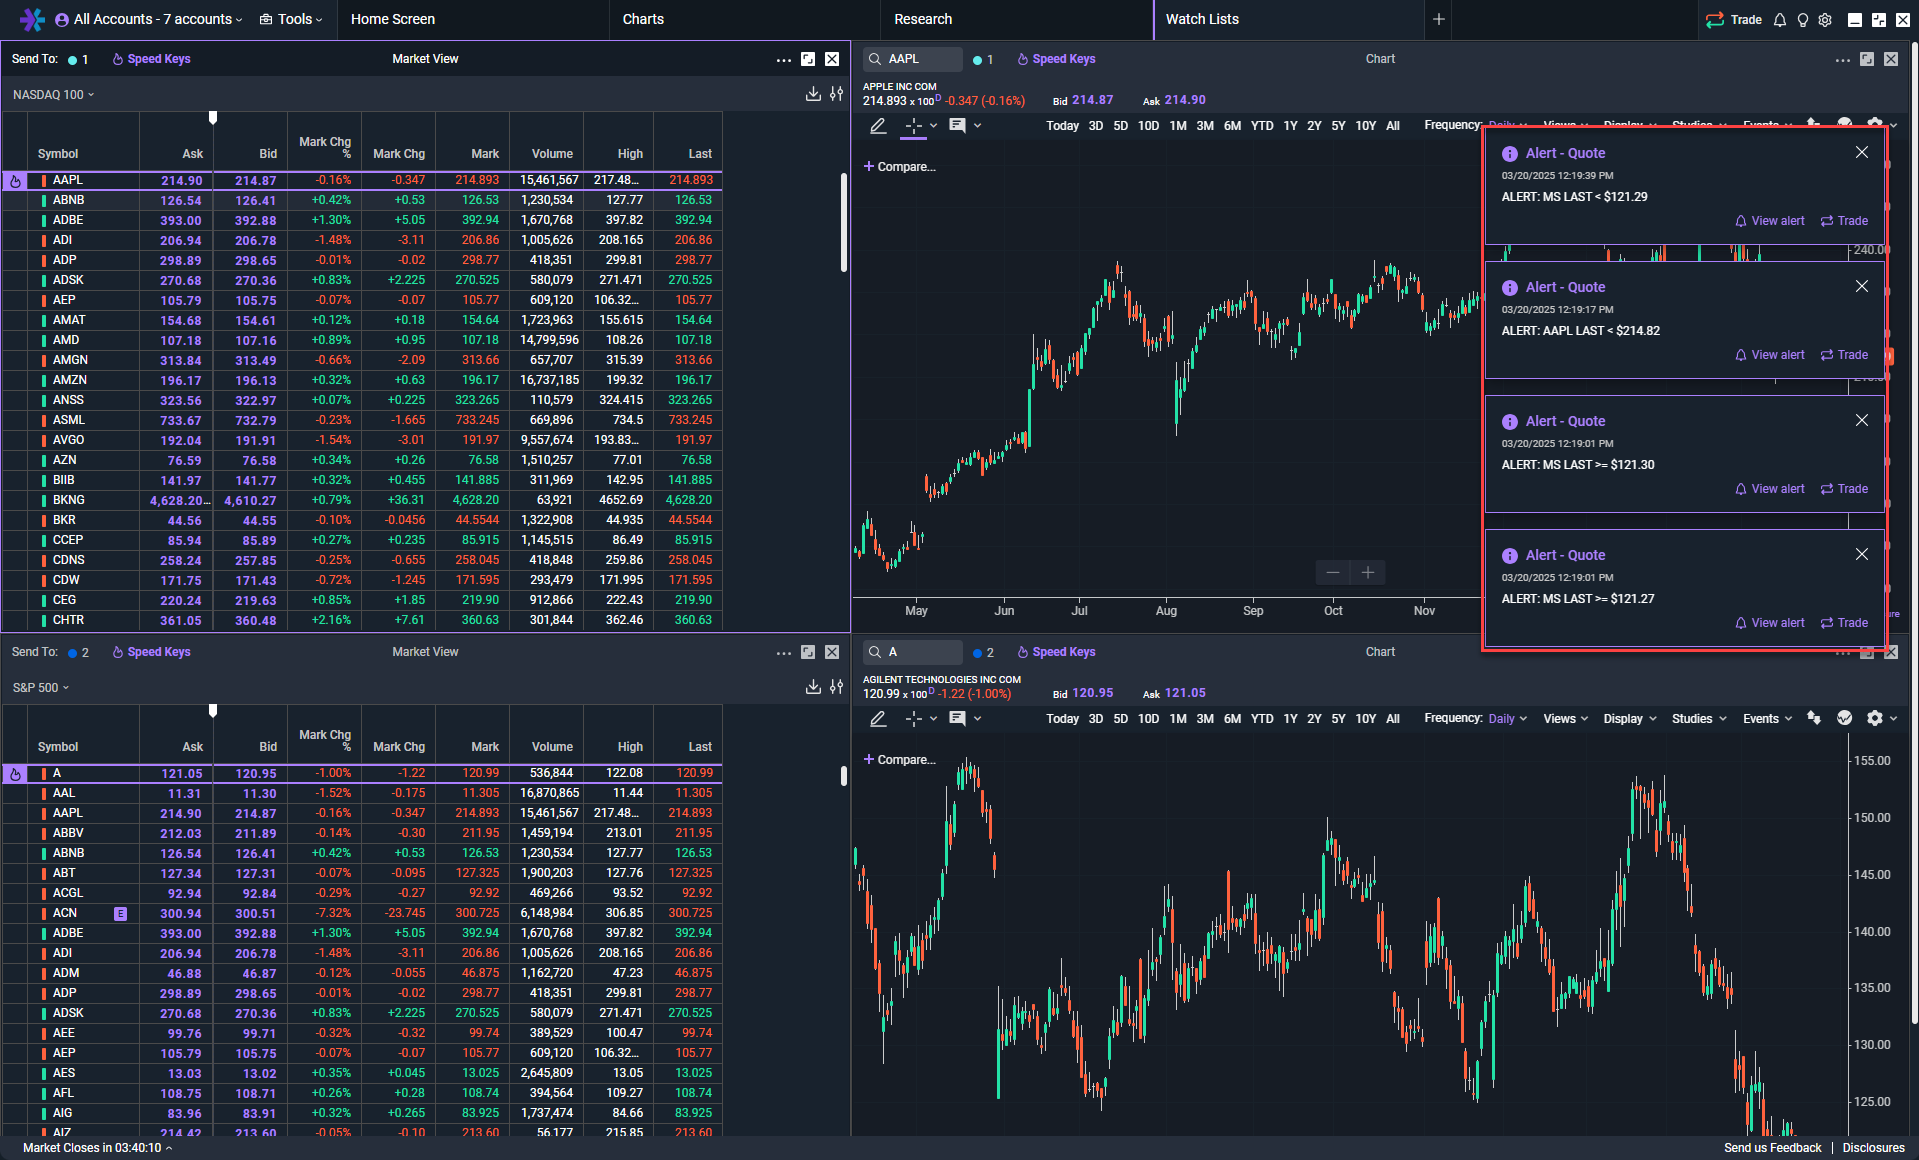Click the platform logo at top left

tap(32, 19)
